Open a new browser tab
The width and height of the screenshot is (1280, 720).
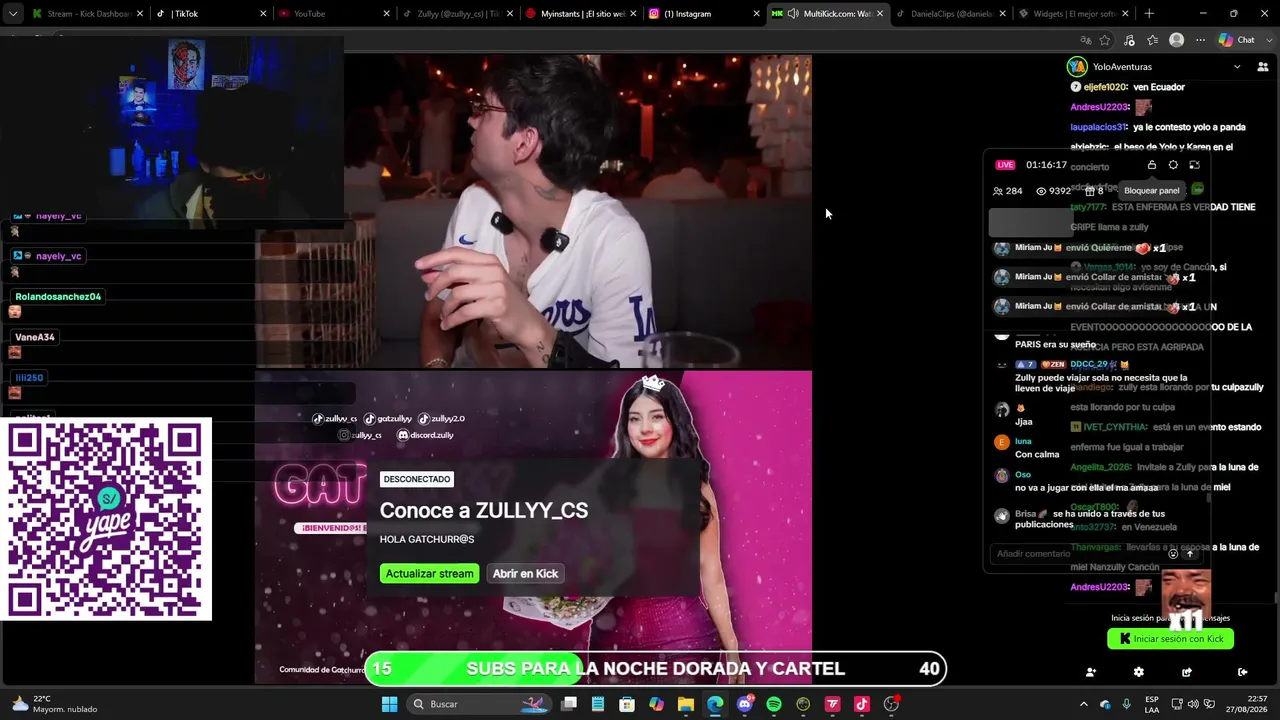1149,14
